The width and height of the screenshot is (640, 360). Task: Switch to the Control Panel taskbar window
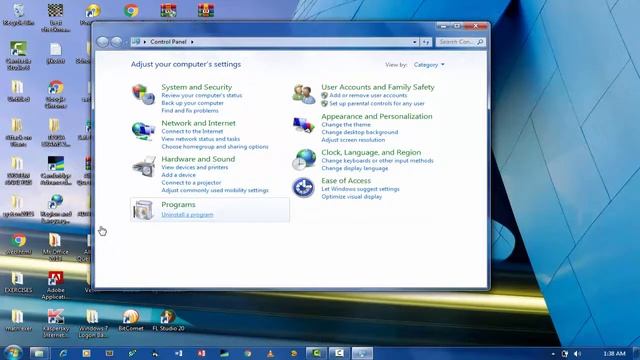[x=362, y=353]
